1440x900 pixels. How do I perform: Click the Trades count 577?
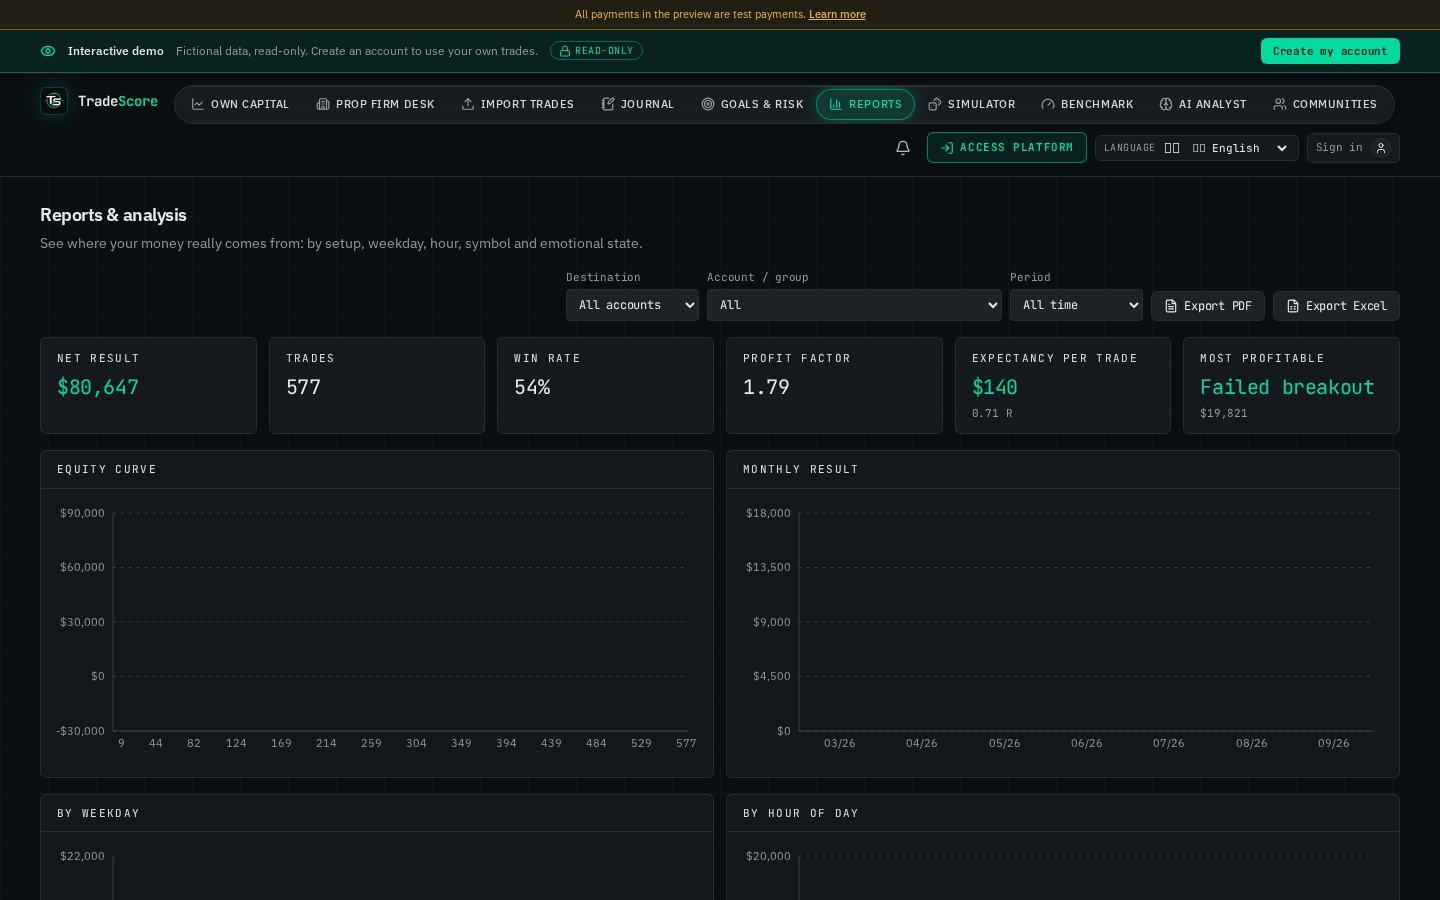point(303,387)
